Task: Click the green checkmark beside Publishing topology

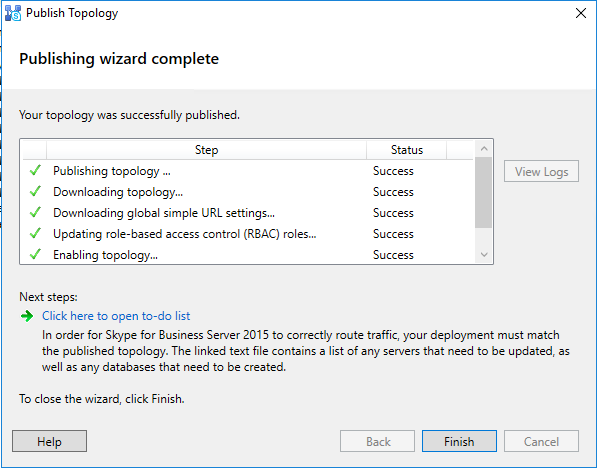Action: coord(35,170)
